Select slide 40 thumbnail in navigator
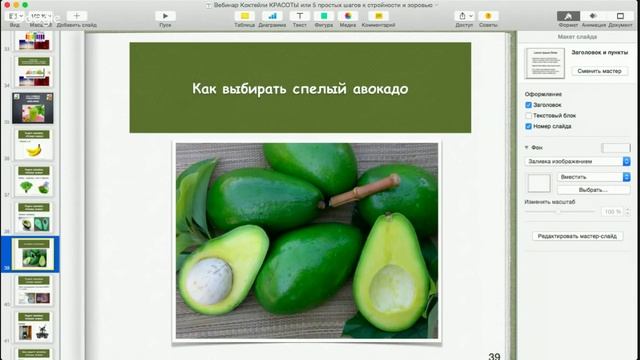The height and width of the screenshot is (360, 640). coord(34,290)
